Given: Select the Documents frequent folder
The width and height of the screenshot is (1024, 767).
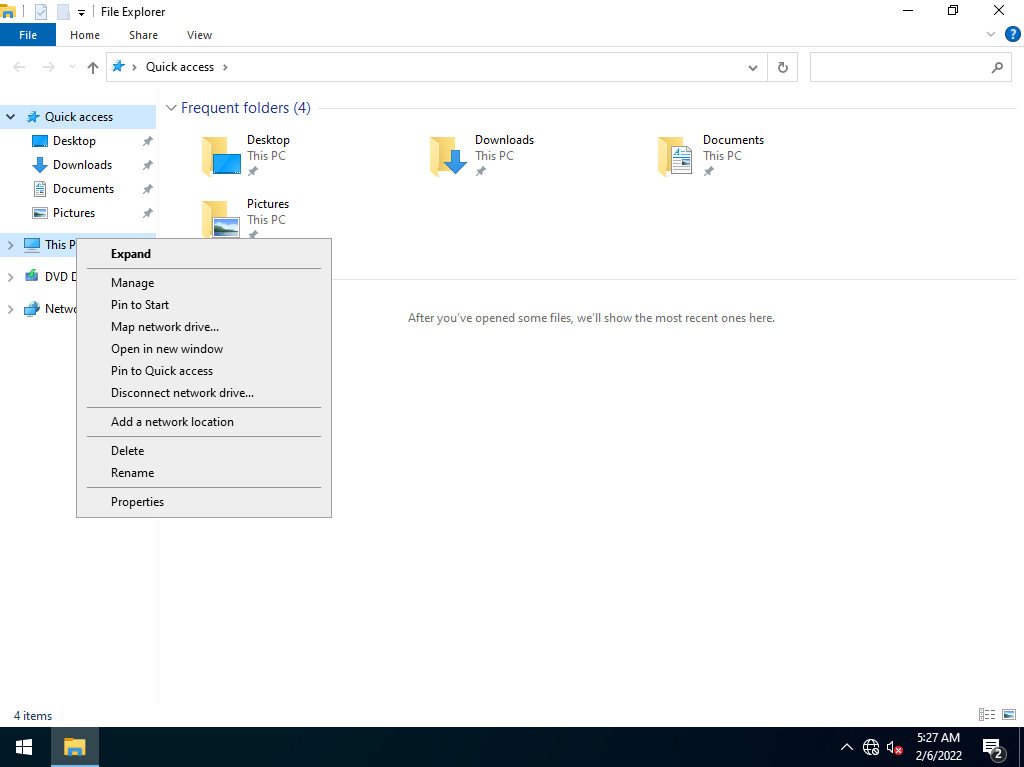Looking at the screenshot, I should point(711,155).
